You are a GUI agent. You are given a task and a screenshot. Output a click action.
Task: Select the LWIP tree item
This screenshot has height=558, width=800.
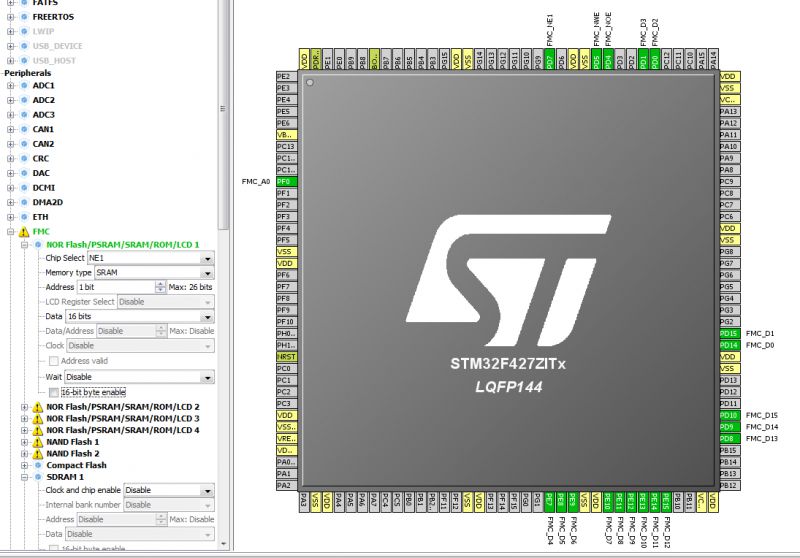[43, 31]
